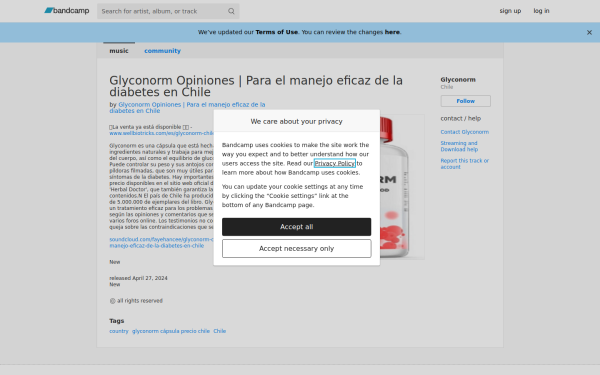Select the Chile tag

pos(219,331)
